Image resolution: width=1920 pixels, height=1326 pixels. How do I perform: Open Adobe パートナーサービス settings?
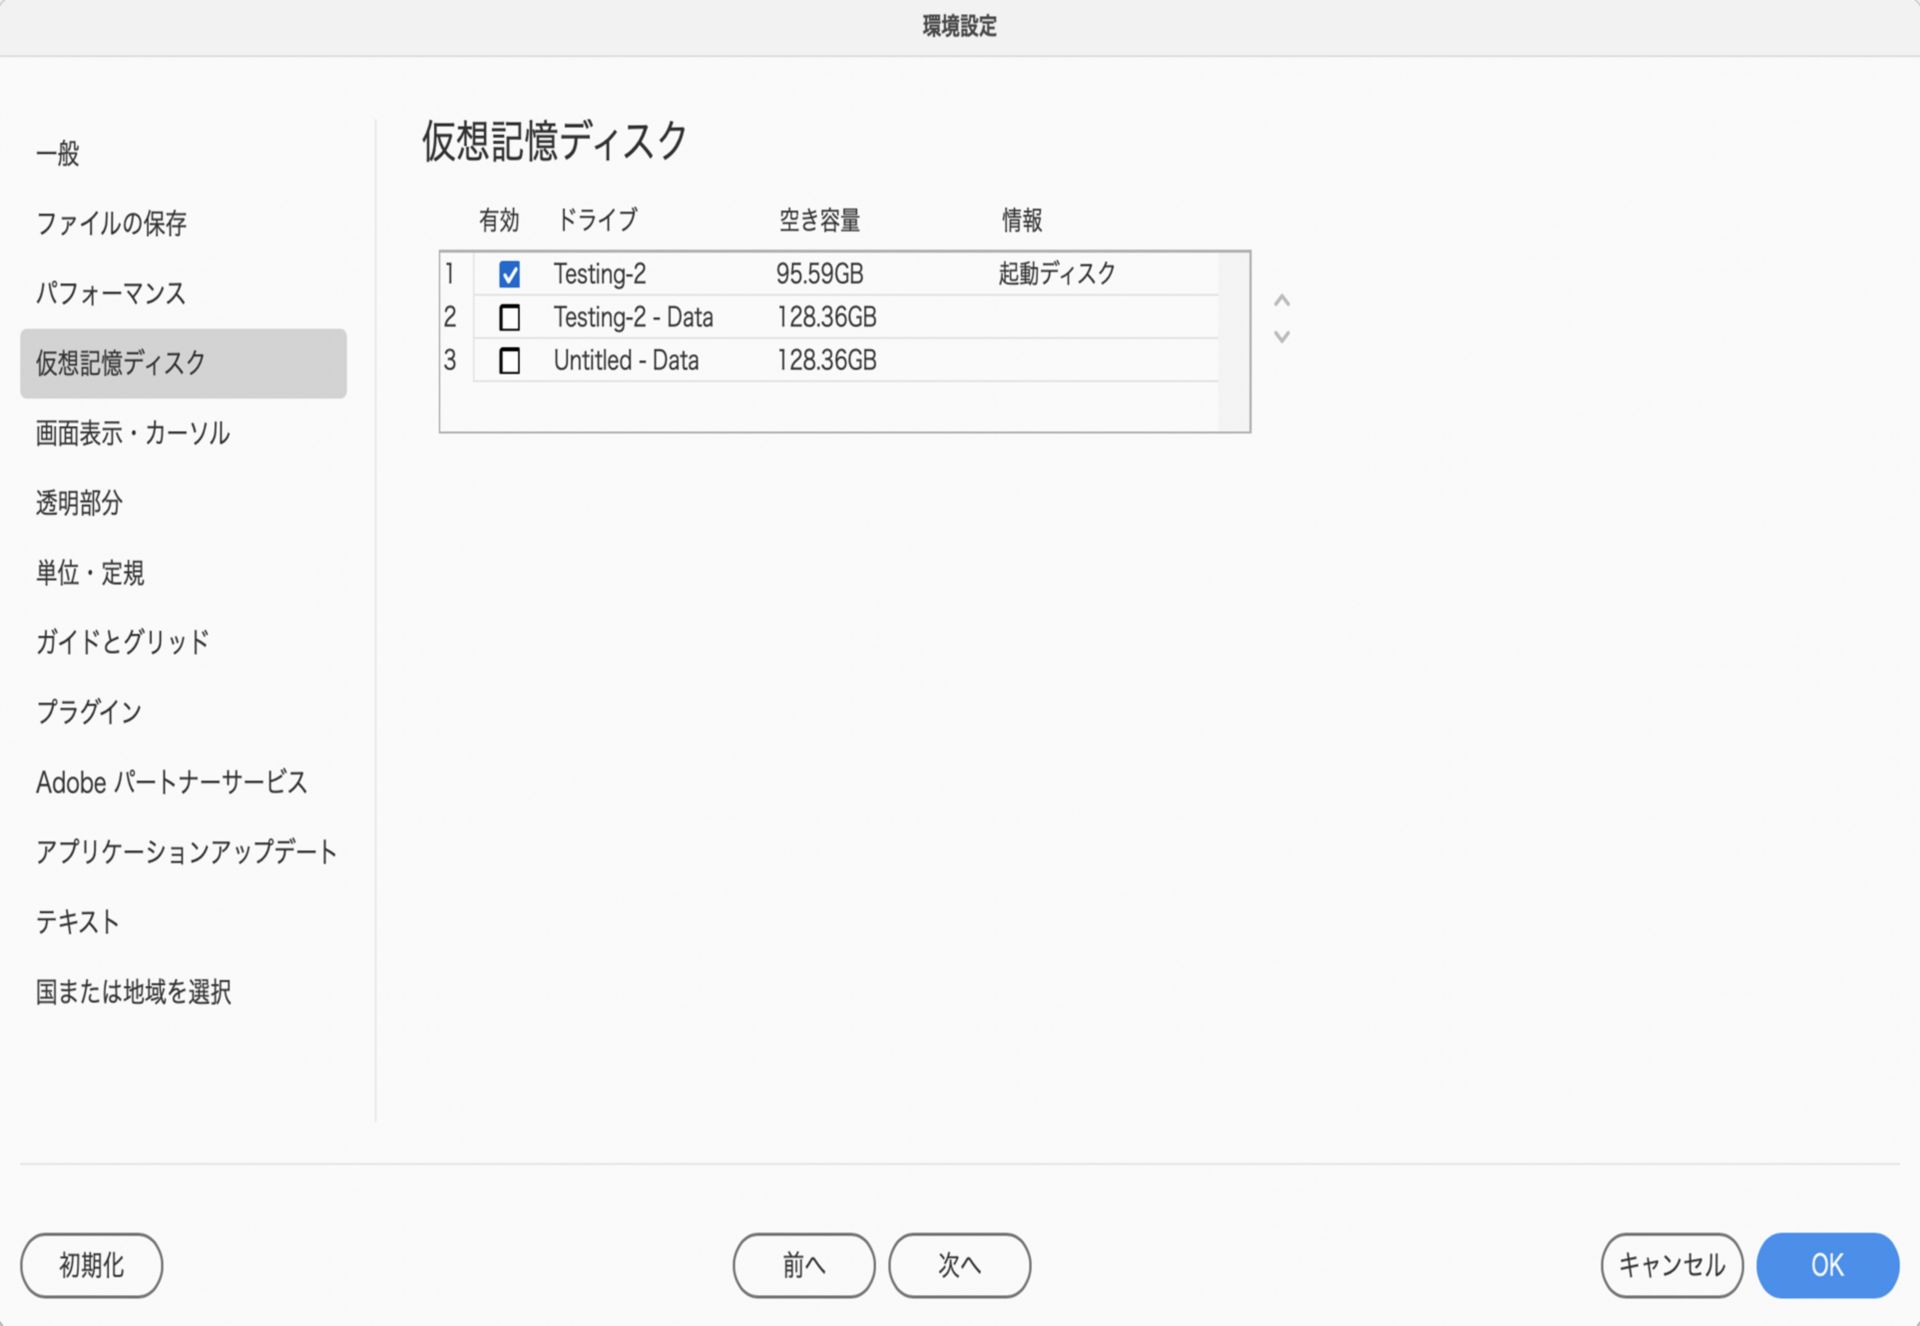point(171,782)
